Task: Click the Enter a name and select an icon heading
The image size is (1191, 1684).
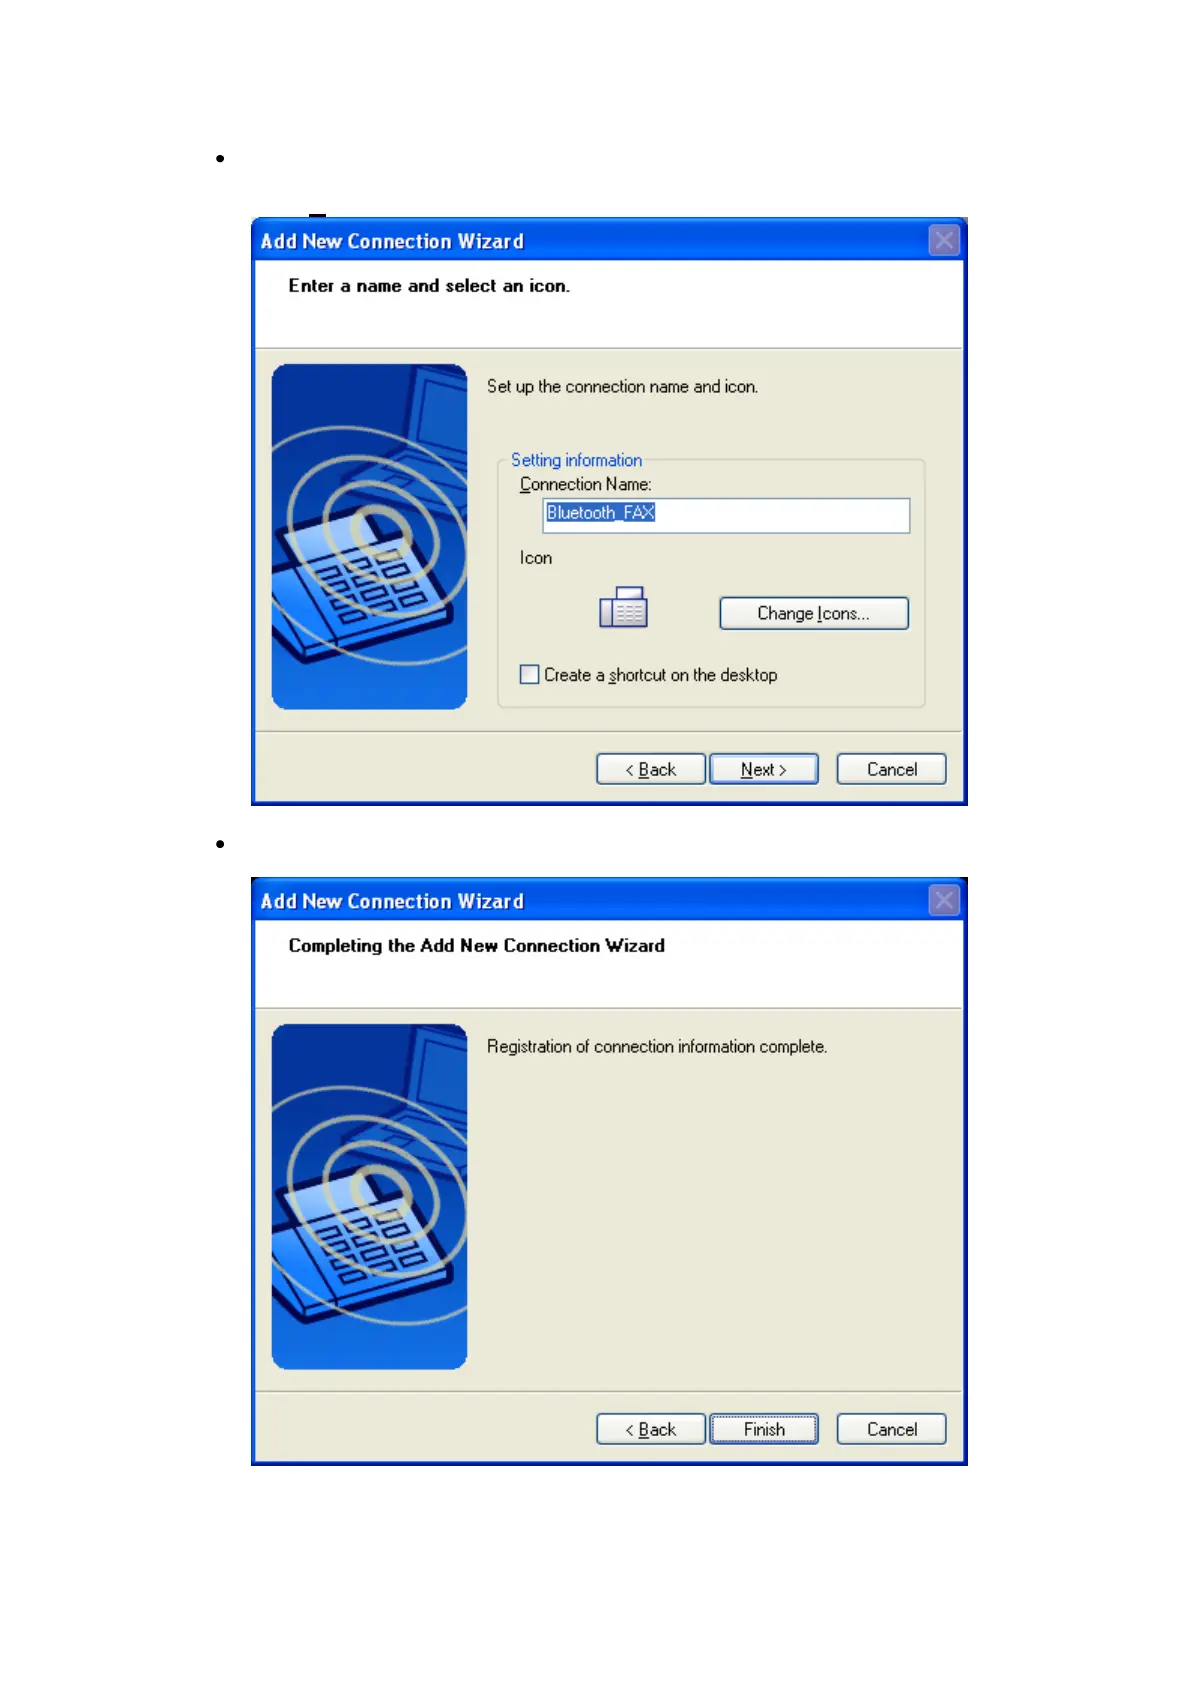Action: tap(429, 286)
